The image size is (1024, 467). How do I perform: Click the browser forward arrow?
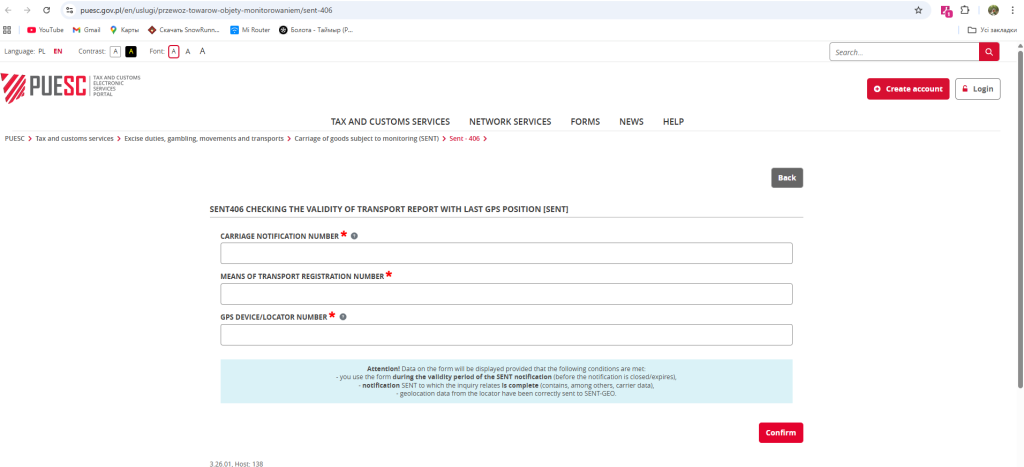tap(27, 10)
